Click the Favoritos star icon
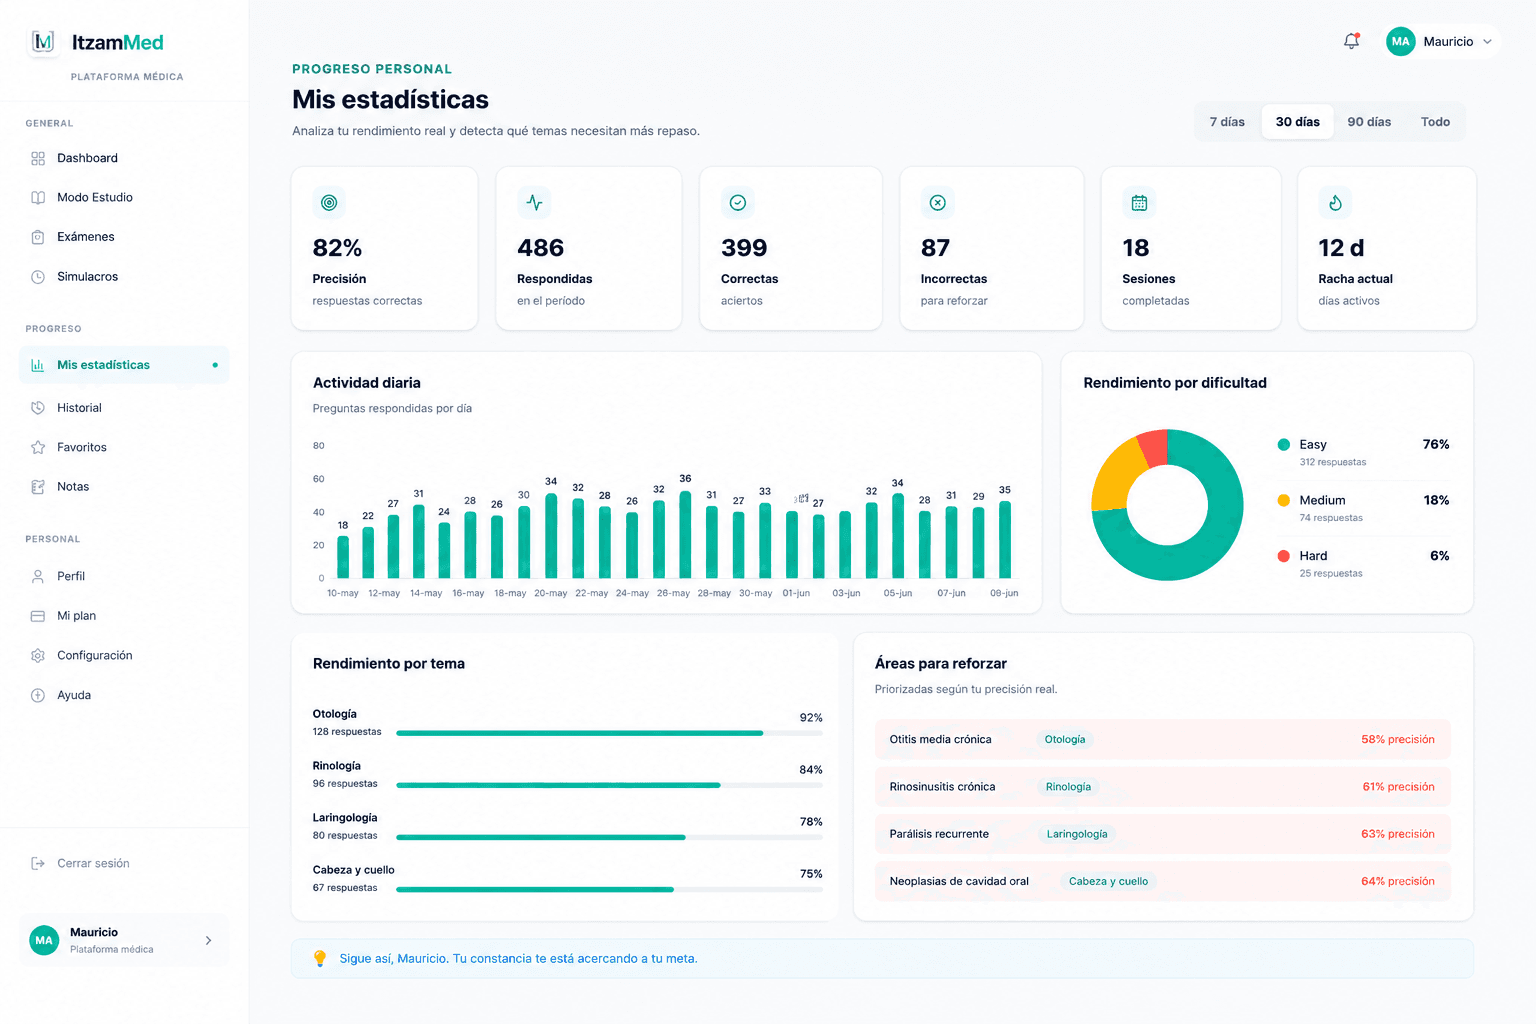Viewport: 1536px width, 1024px height. pos(38,448)
